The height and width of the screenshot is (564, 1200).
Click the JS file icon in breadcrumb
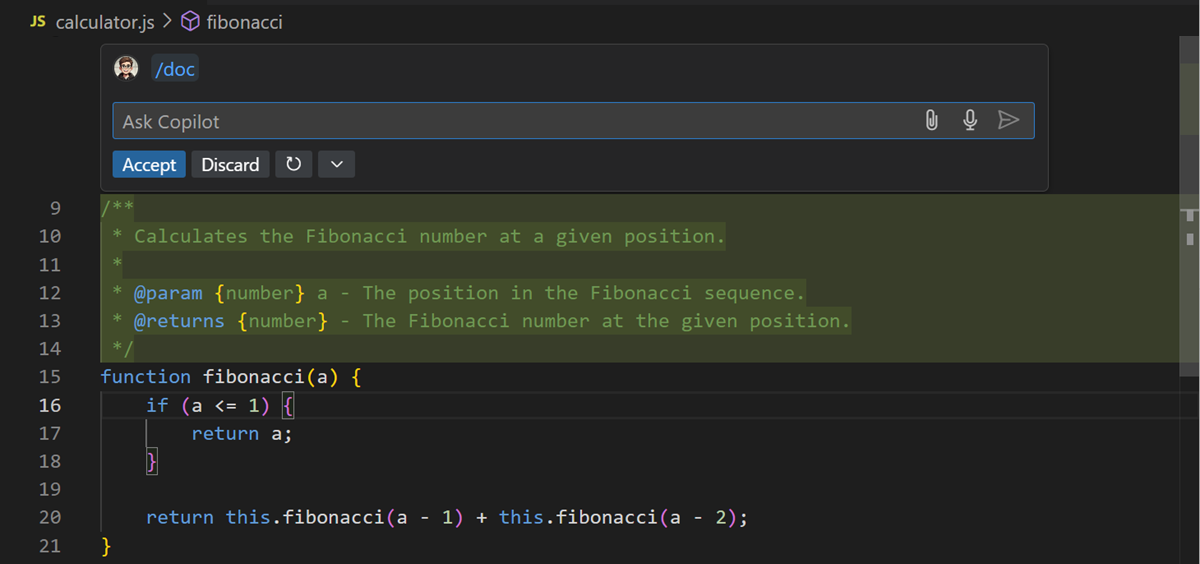(38, 21)
